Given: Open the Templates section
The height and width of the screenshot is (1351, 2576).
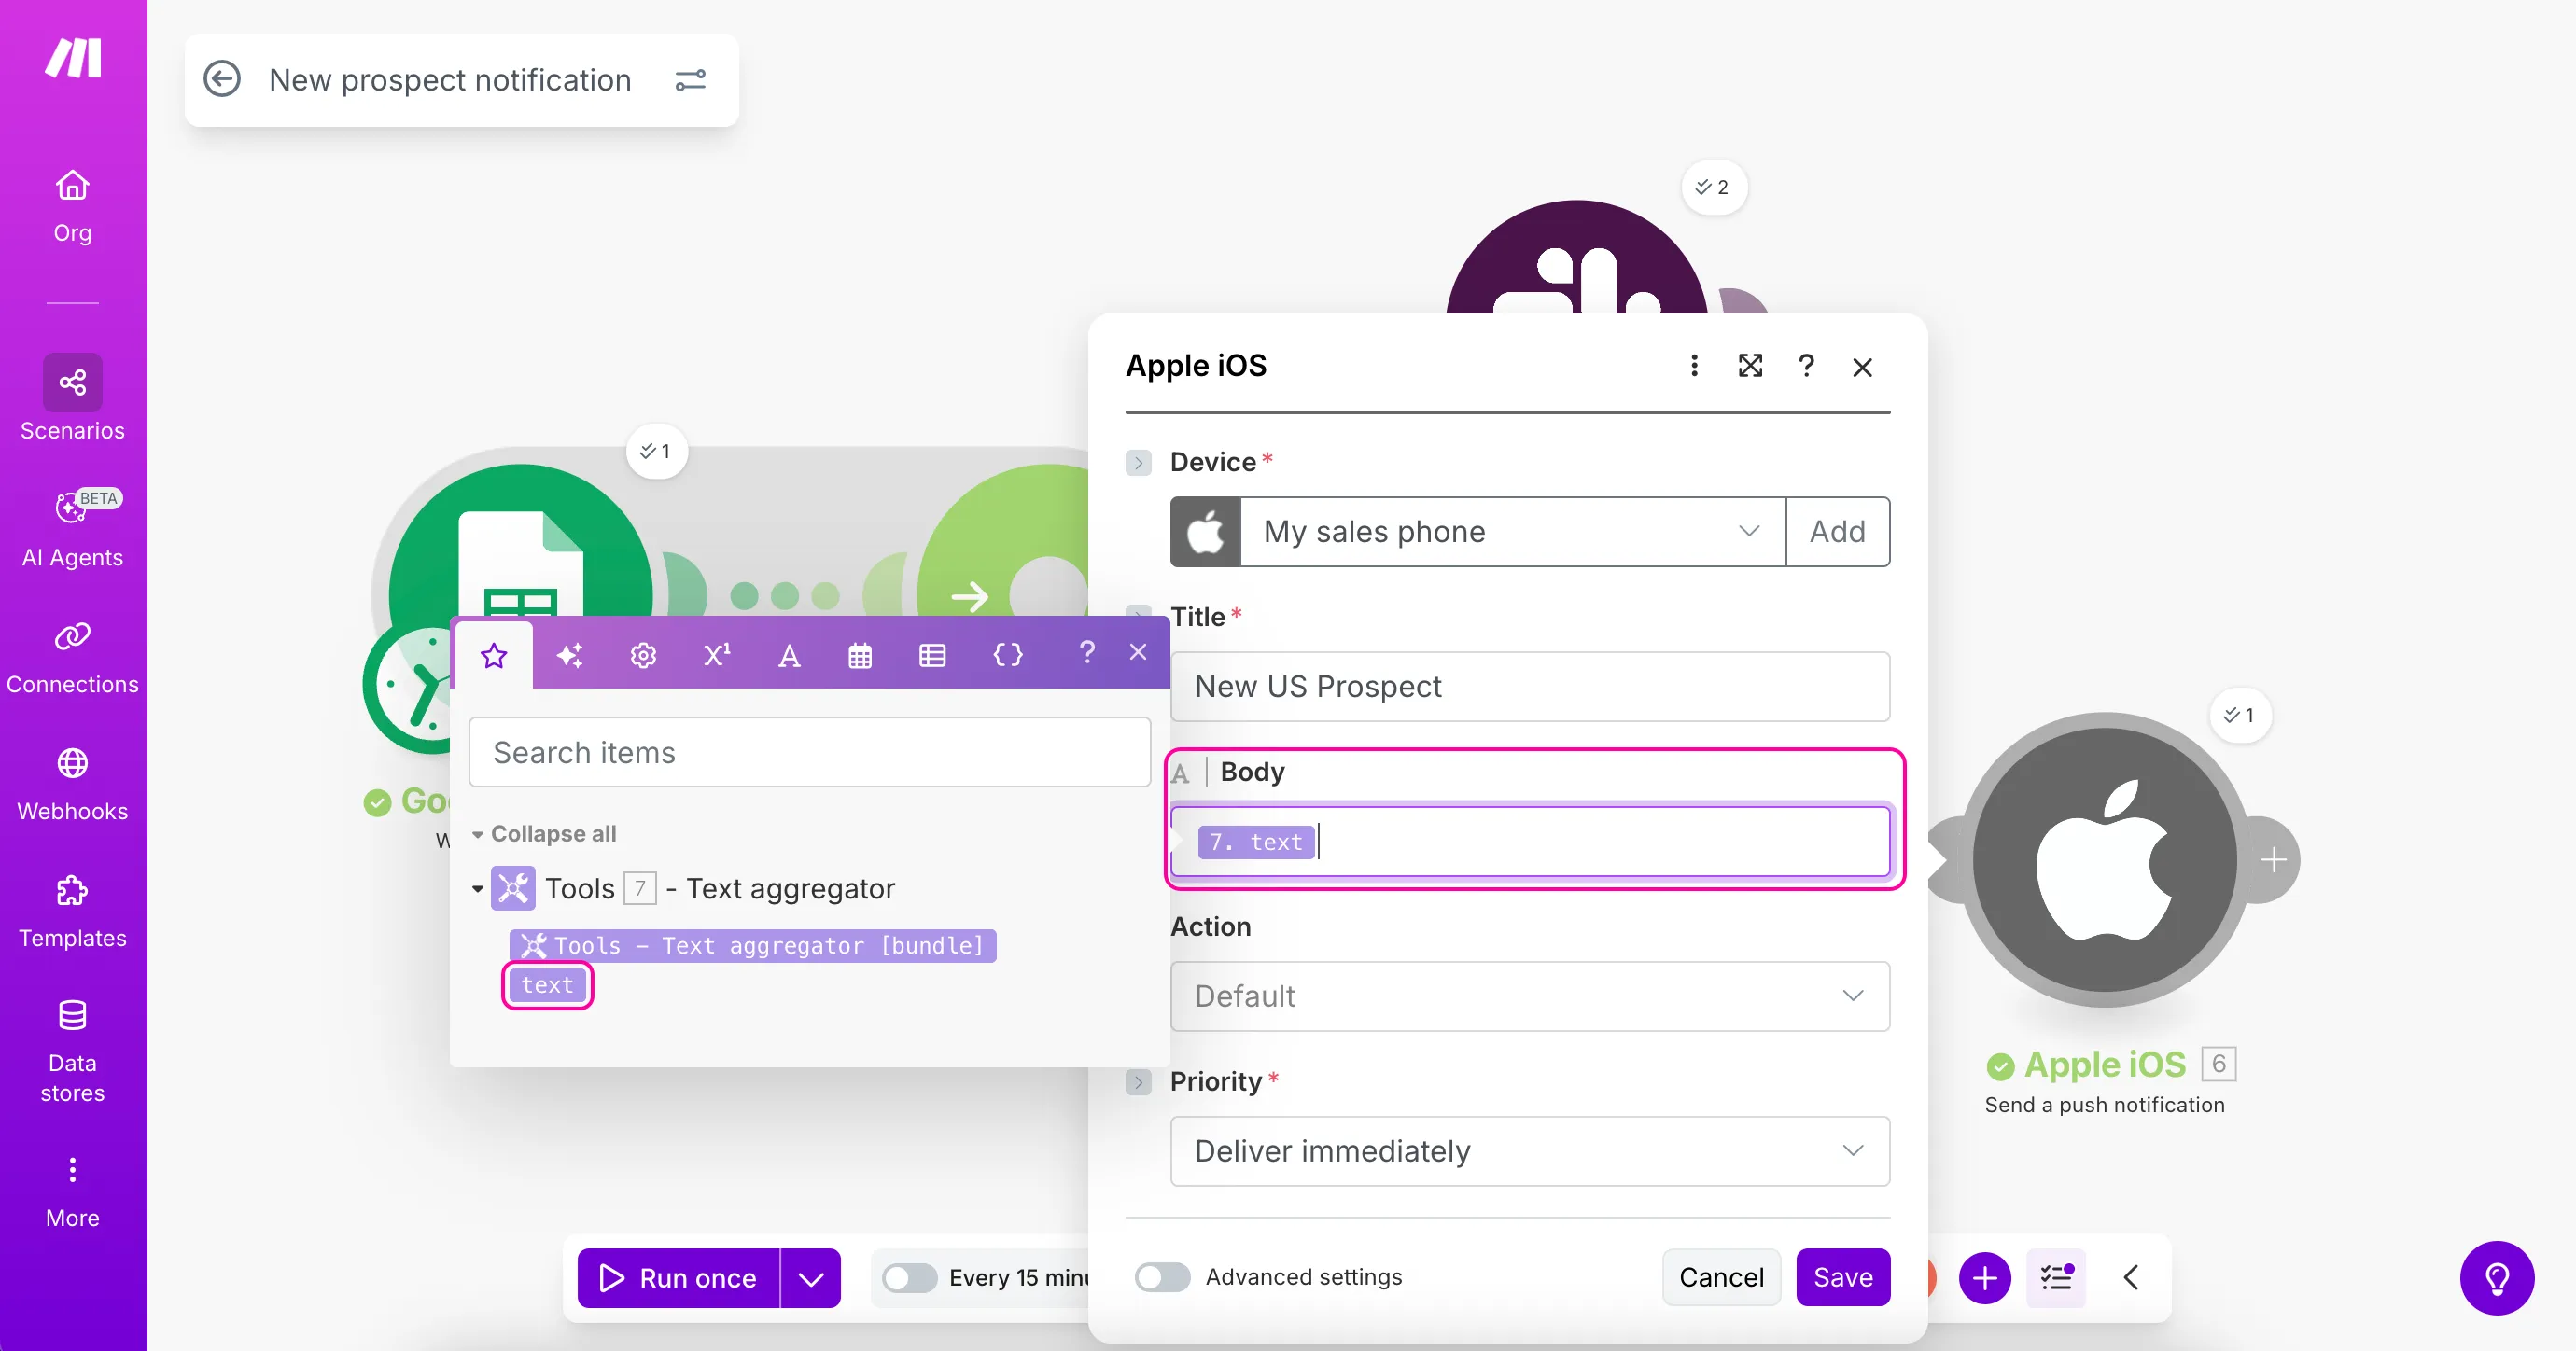Looking at the screenshot, I should (72, 911).
